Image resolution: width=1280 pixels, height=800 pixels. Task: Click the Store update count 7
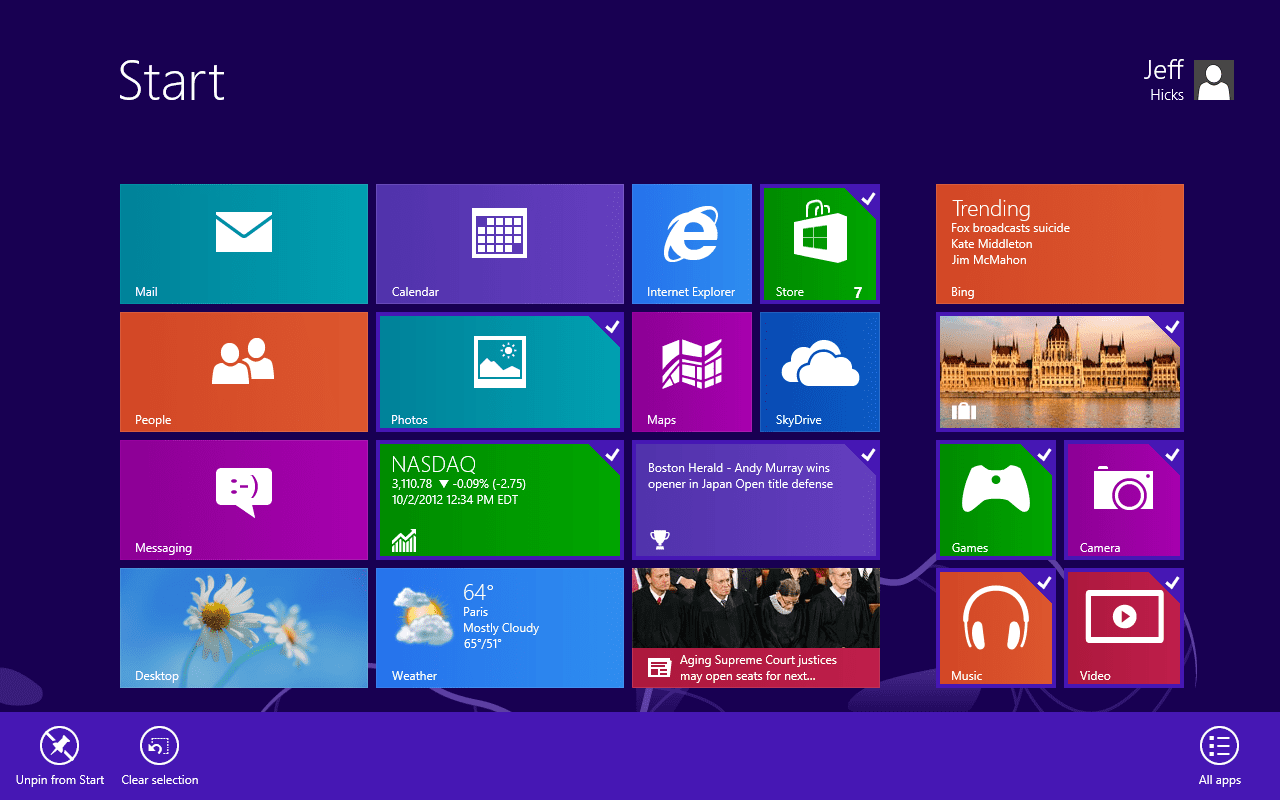point(858,292)
